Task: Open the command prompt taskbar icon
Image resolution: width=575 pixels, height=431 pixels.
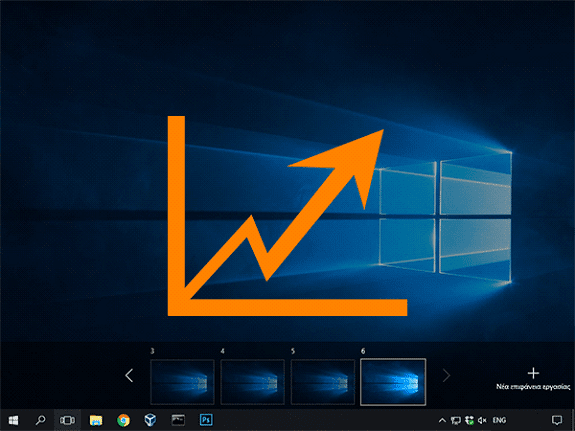Action: (178, 420)
